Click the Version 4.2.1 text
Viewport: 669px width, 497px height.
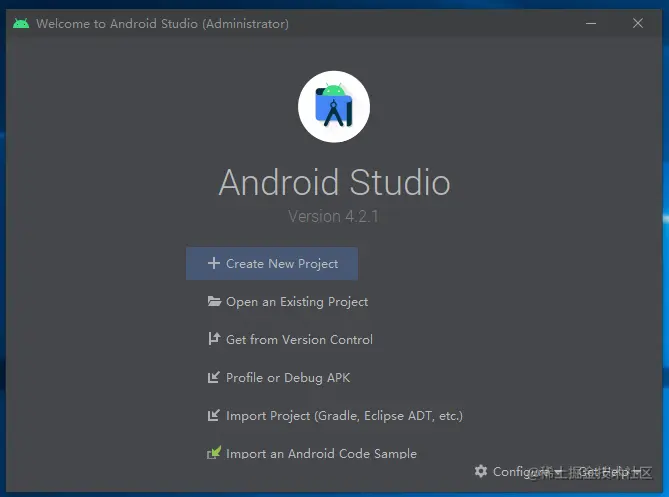click(333, 216)
